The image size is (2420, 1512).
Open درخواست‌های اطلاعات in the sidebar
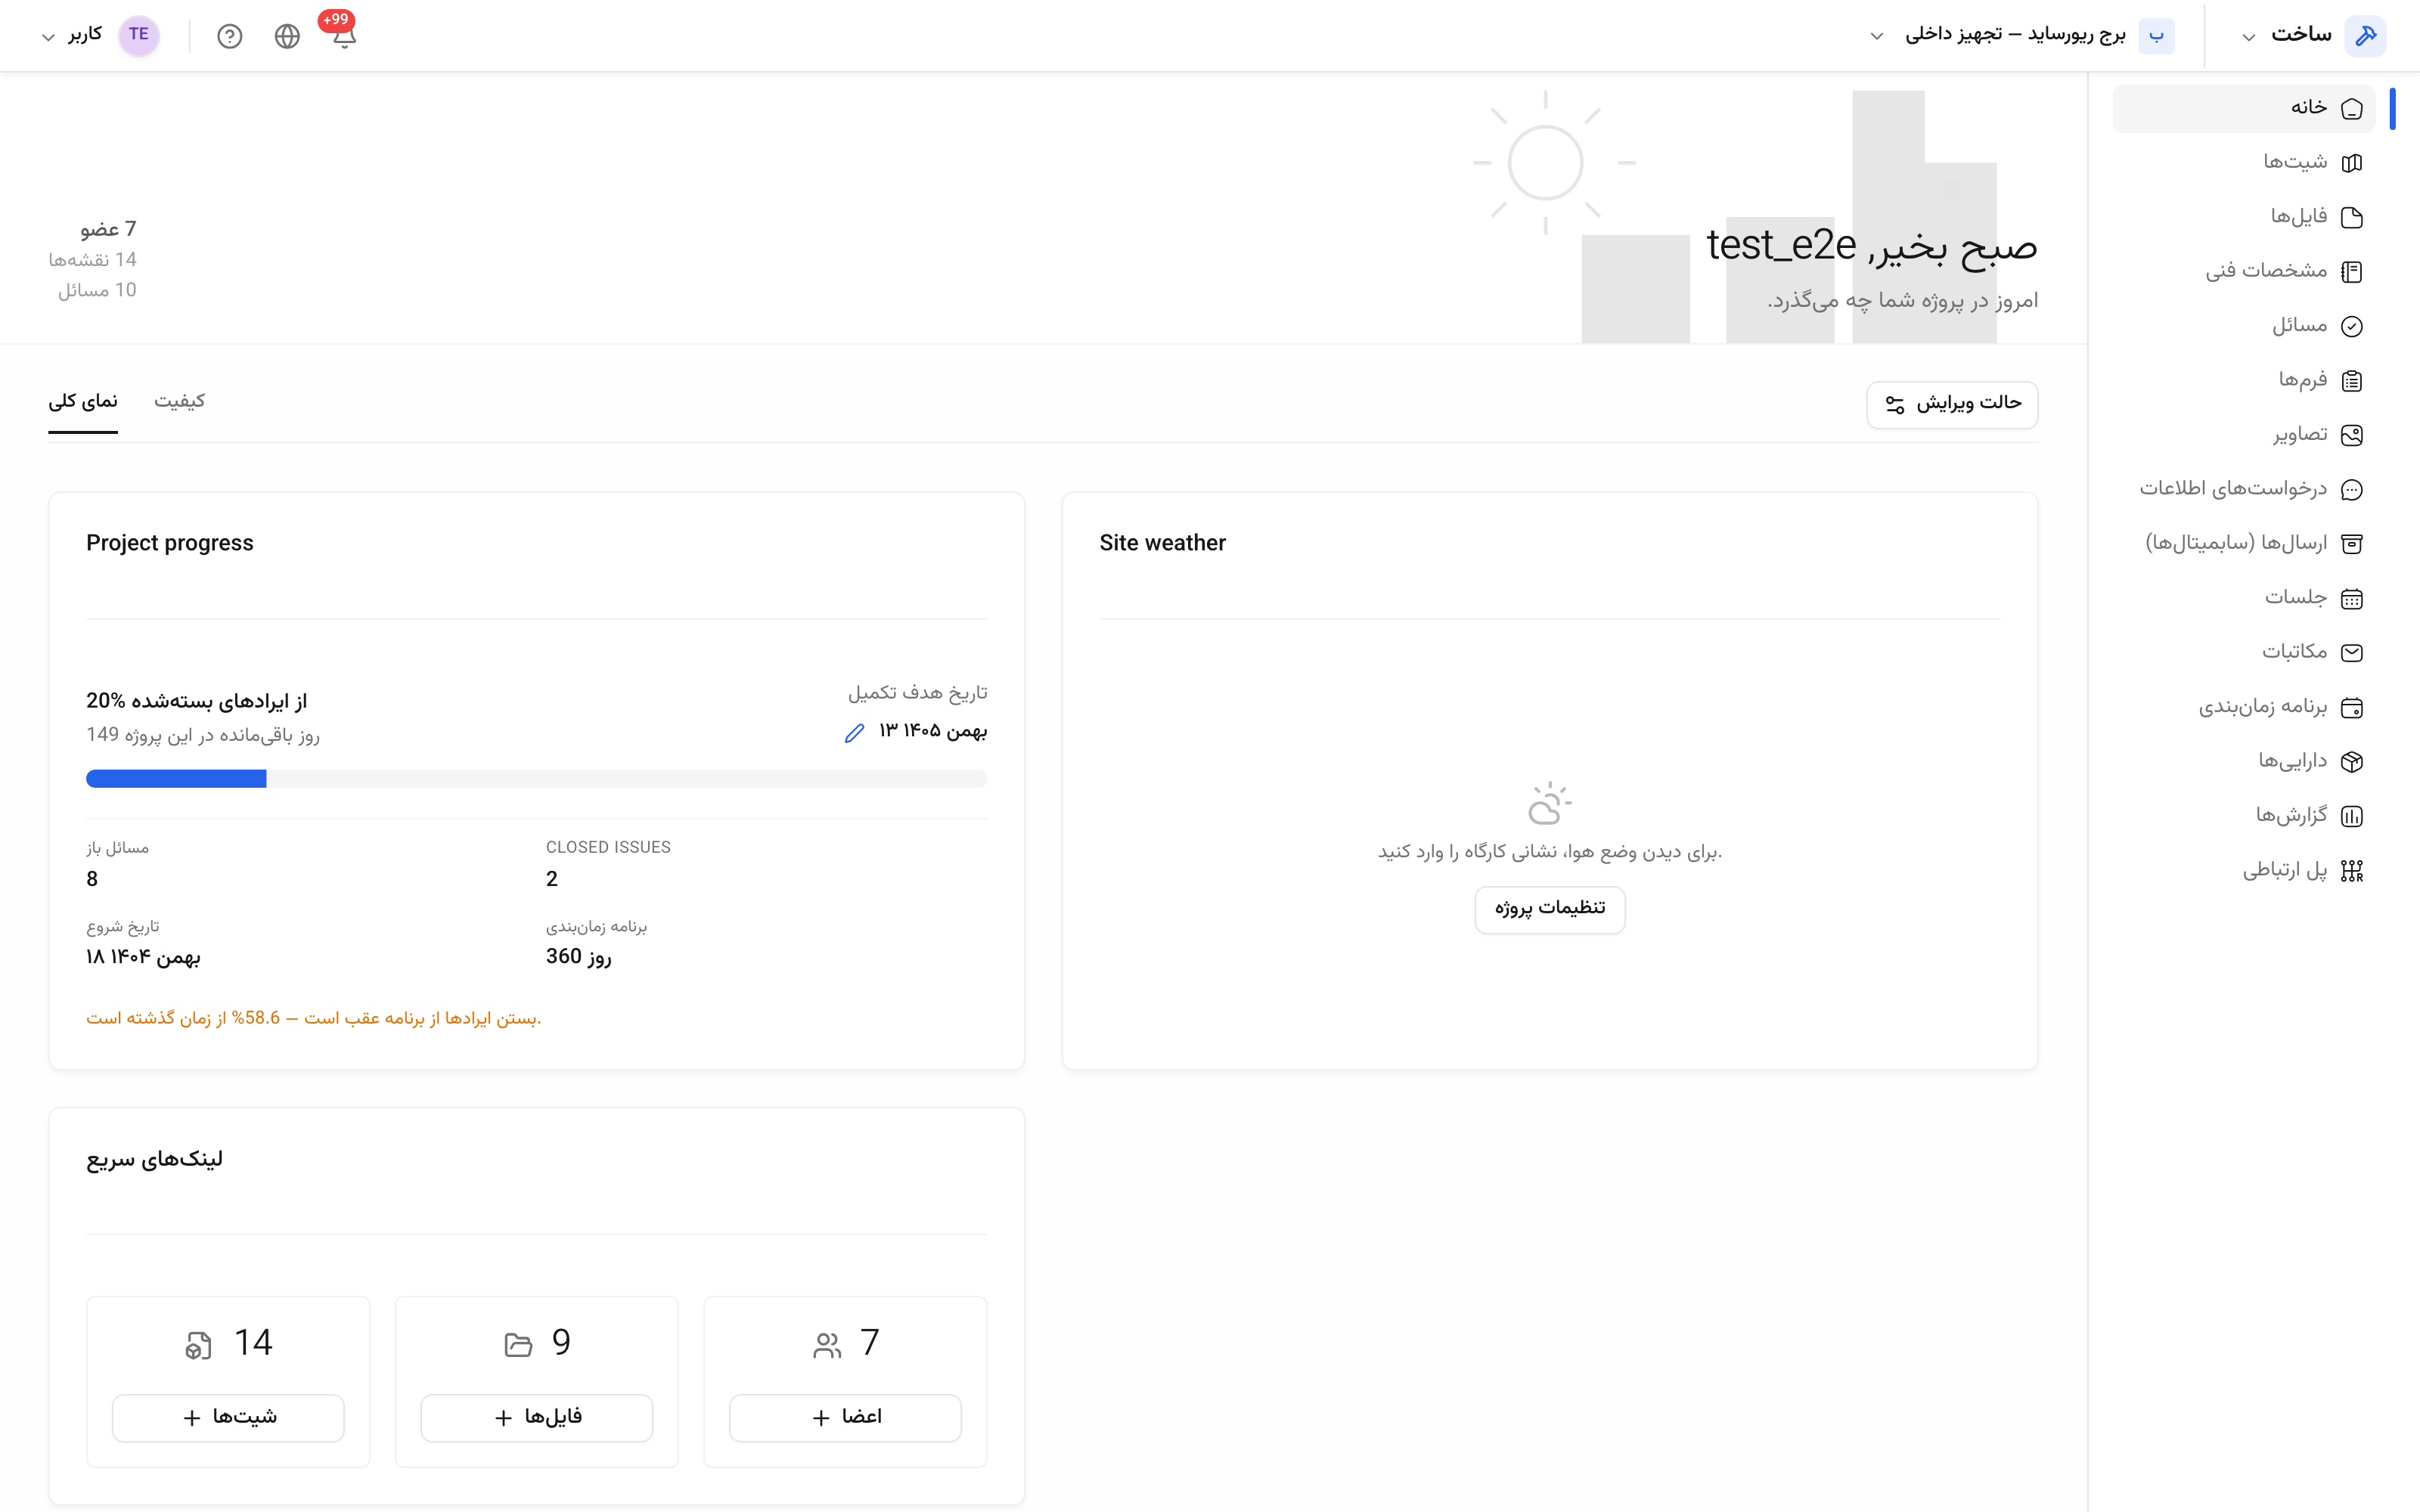coord(2243,489)
